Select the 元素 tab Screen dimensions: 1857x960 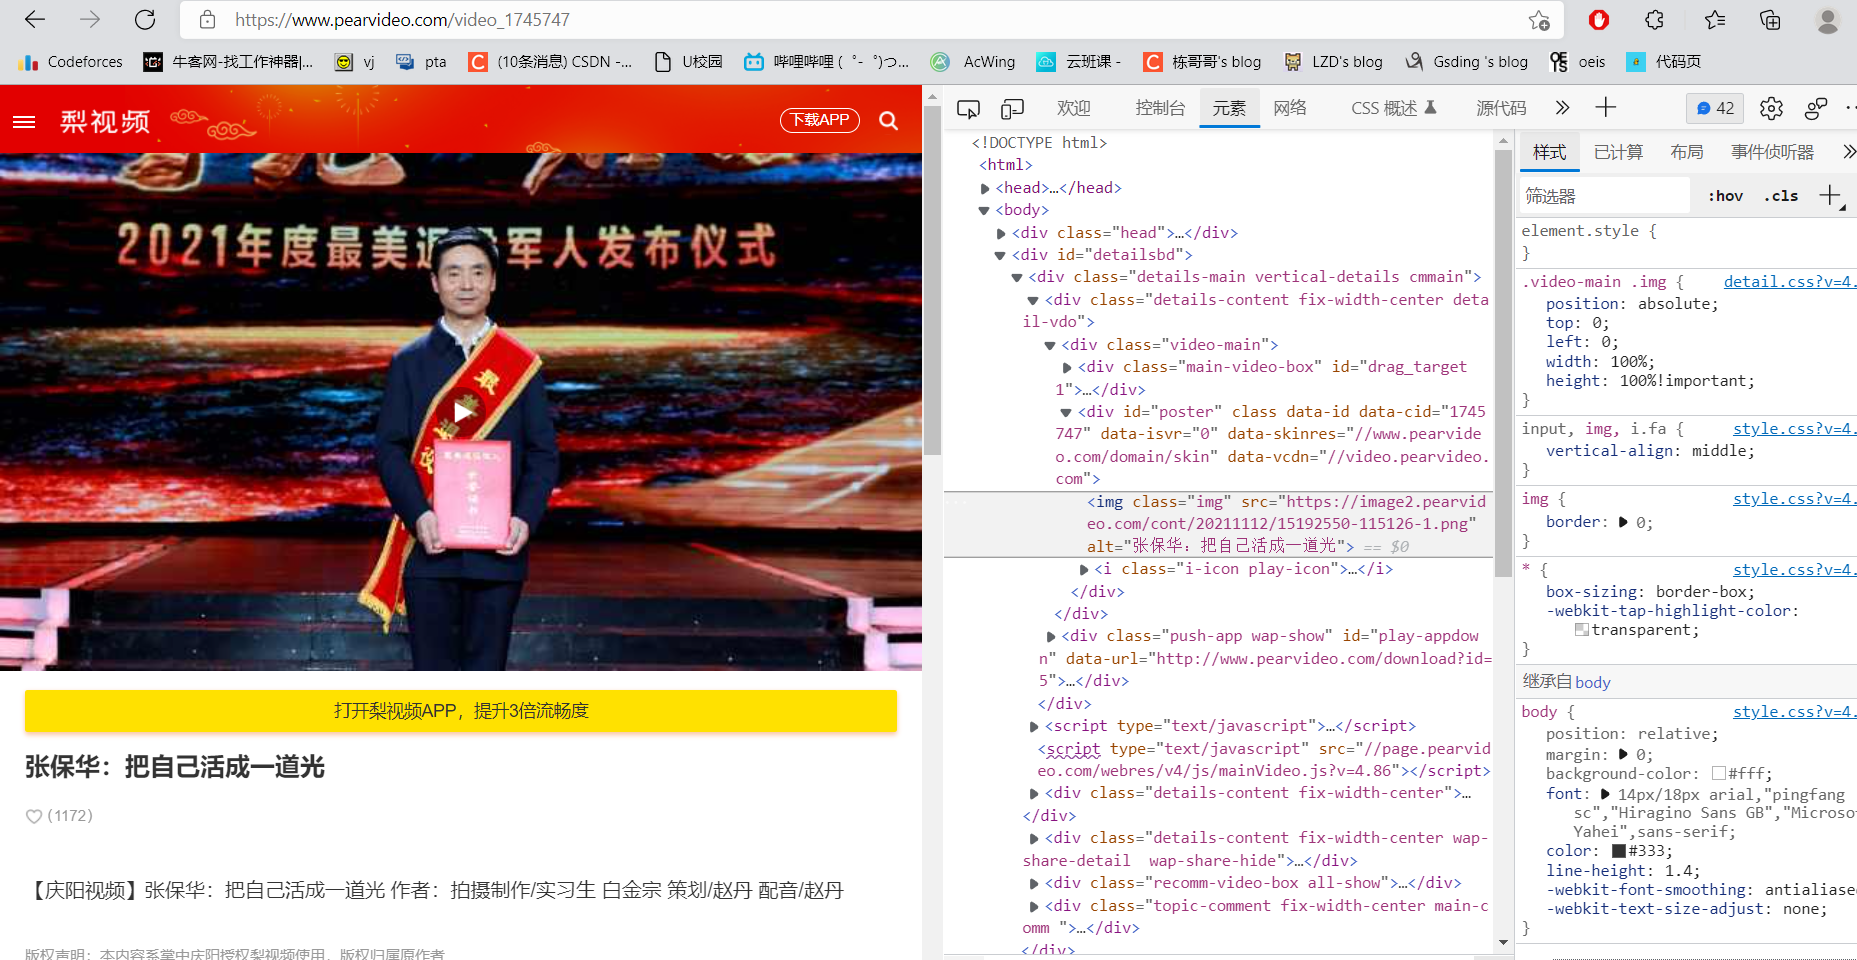pos(1229,108)
